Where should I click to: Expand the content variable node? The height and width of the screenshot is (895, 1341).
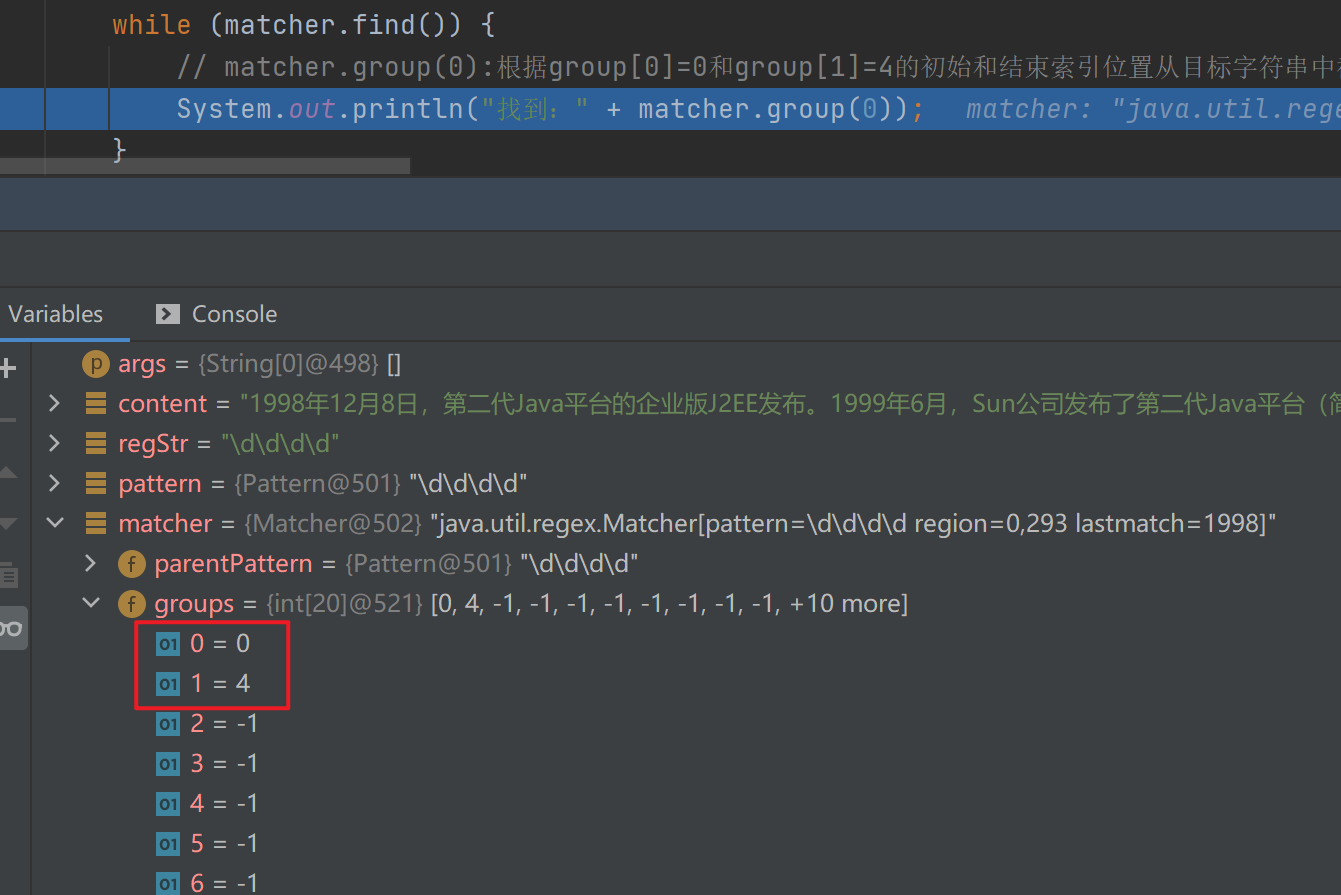point(55,404)
